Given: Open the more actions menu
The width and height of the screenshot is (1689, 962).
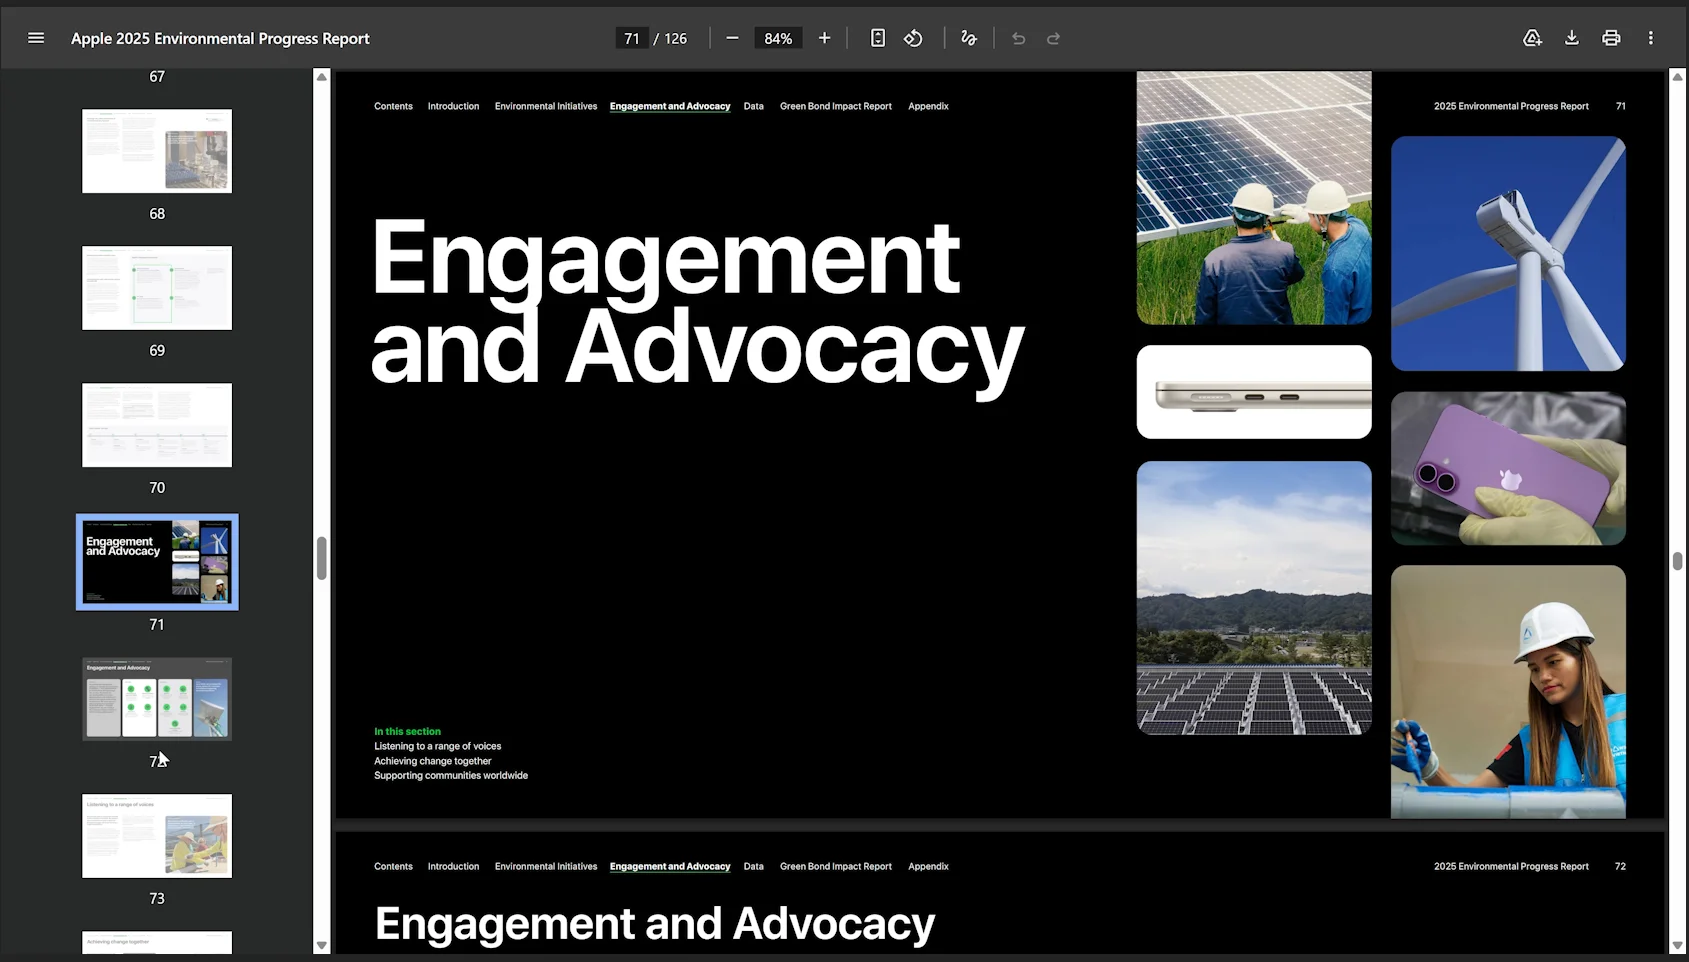Looking at the screenshot, I should coord(1651,38).
